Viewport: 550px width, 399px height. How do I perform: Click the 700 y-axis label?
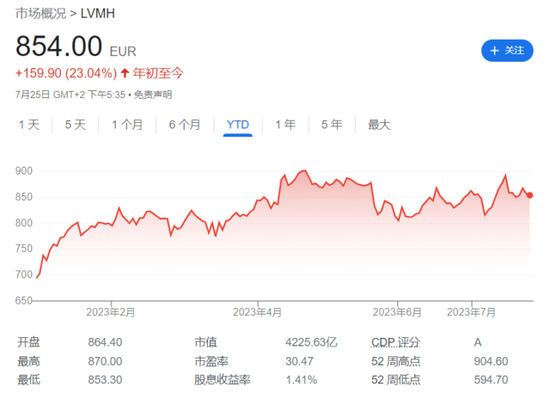[24, 275]
